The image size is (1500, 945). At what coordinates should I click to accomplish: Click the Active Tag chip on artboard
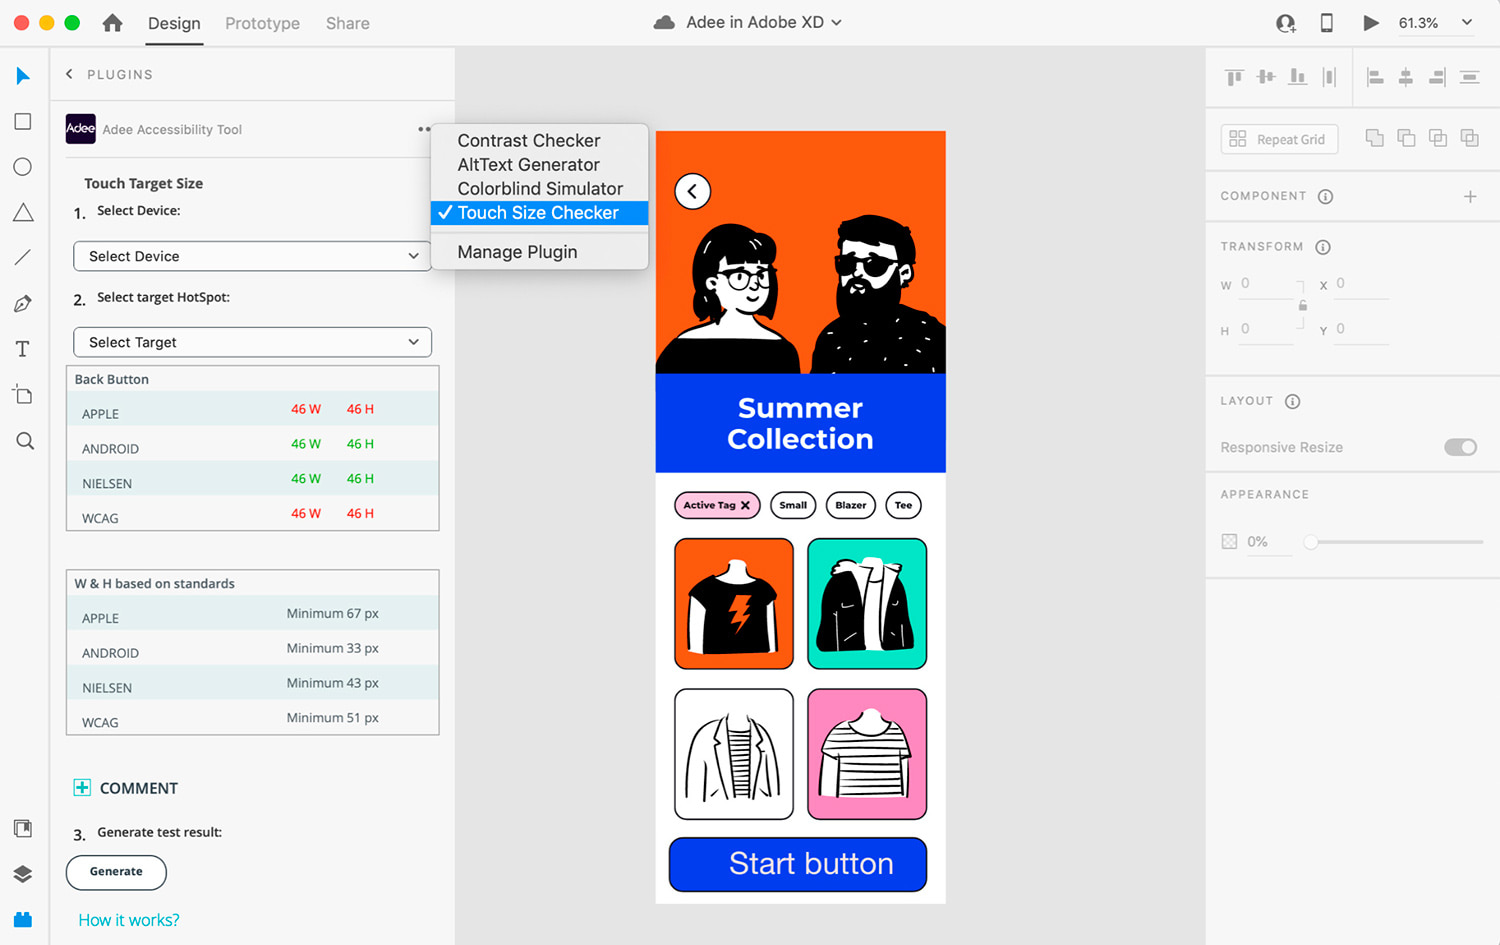pos(717,505)
